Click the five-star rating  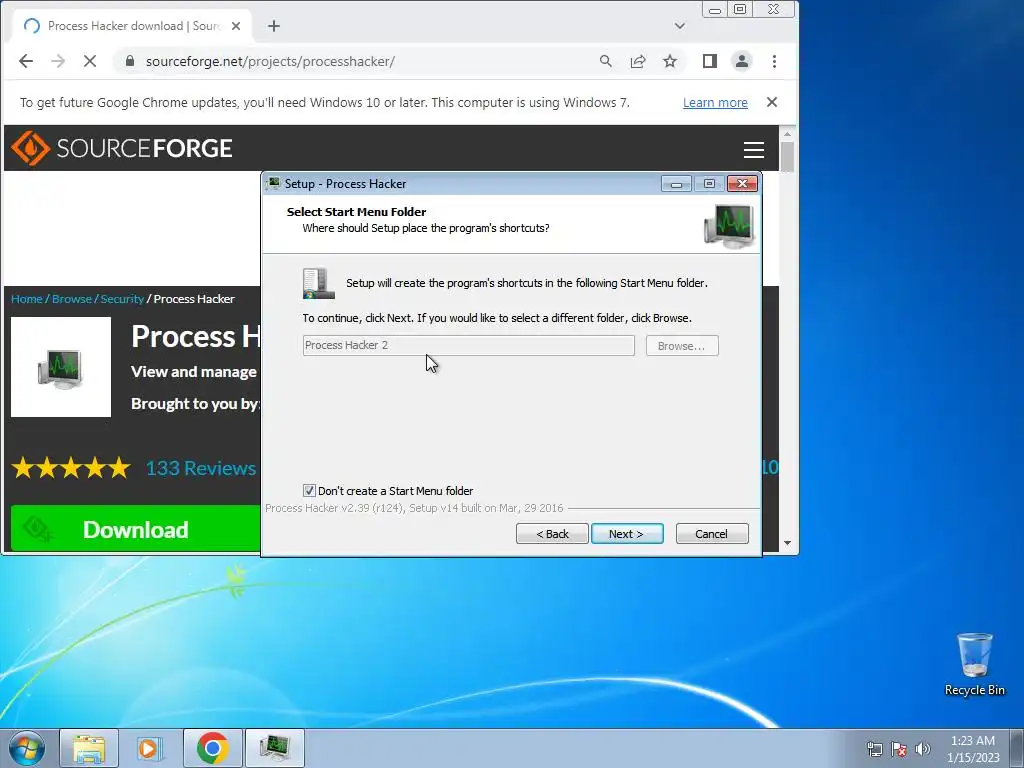pyautogui.click(x=71, y=468)
